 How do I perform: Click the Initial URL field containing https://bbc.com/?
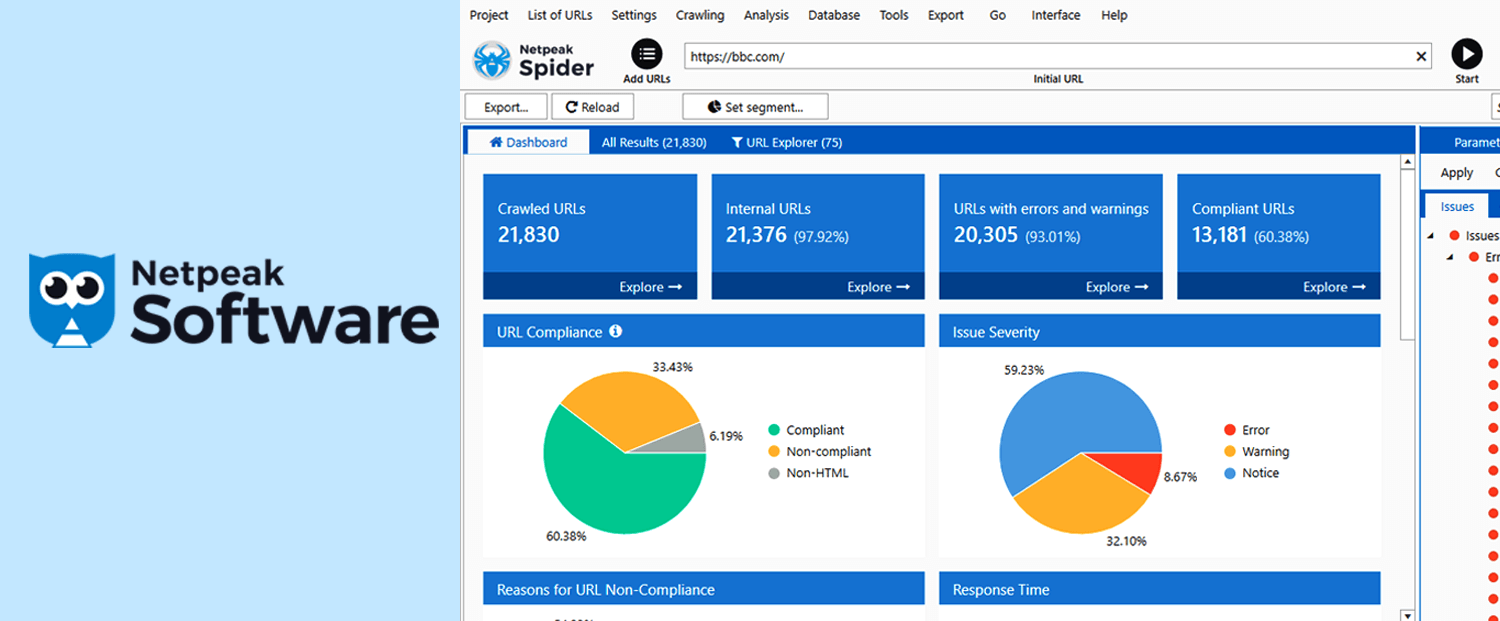[x=1058, y=57]
